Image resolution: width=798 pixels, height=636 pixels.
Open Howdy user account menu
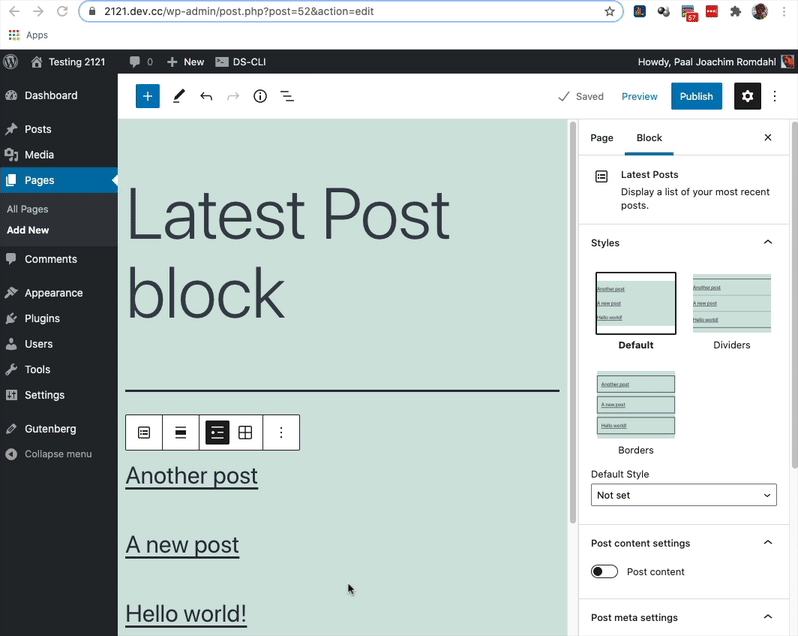tap(716, 62)
